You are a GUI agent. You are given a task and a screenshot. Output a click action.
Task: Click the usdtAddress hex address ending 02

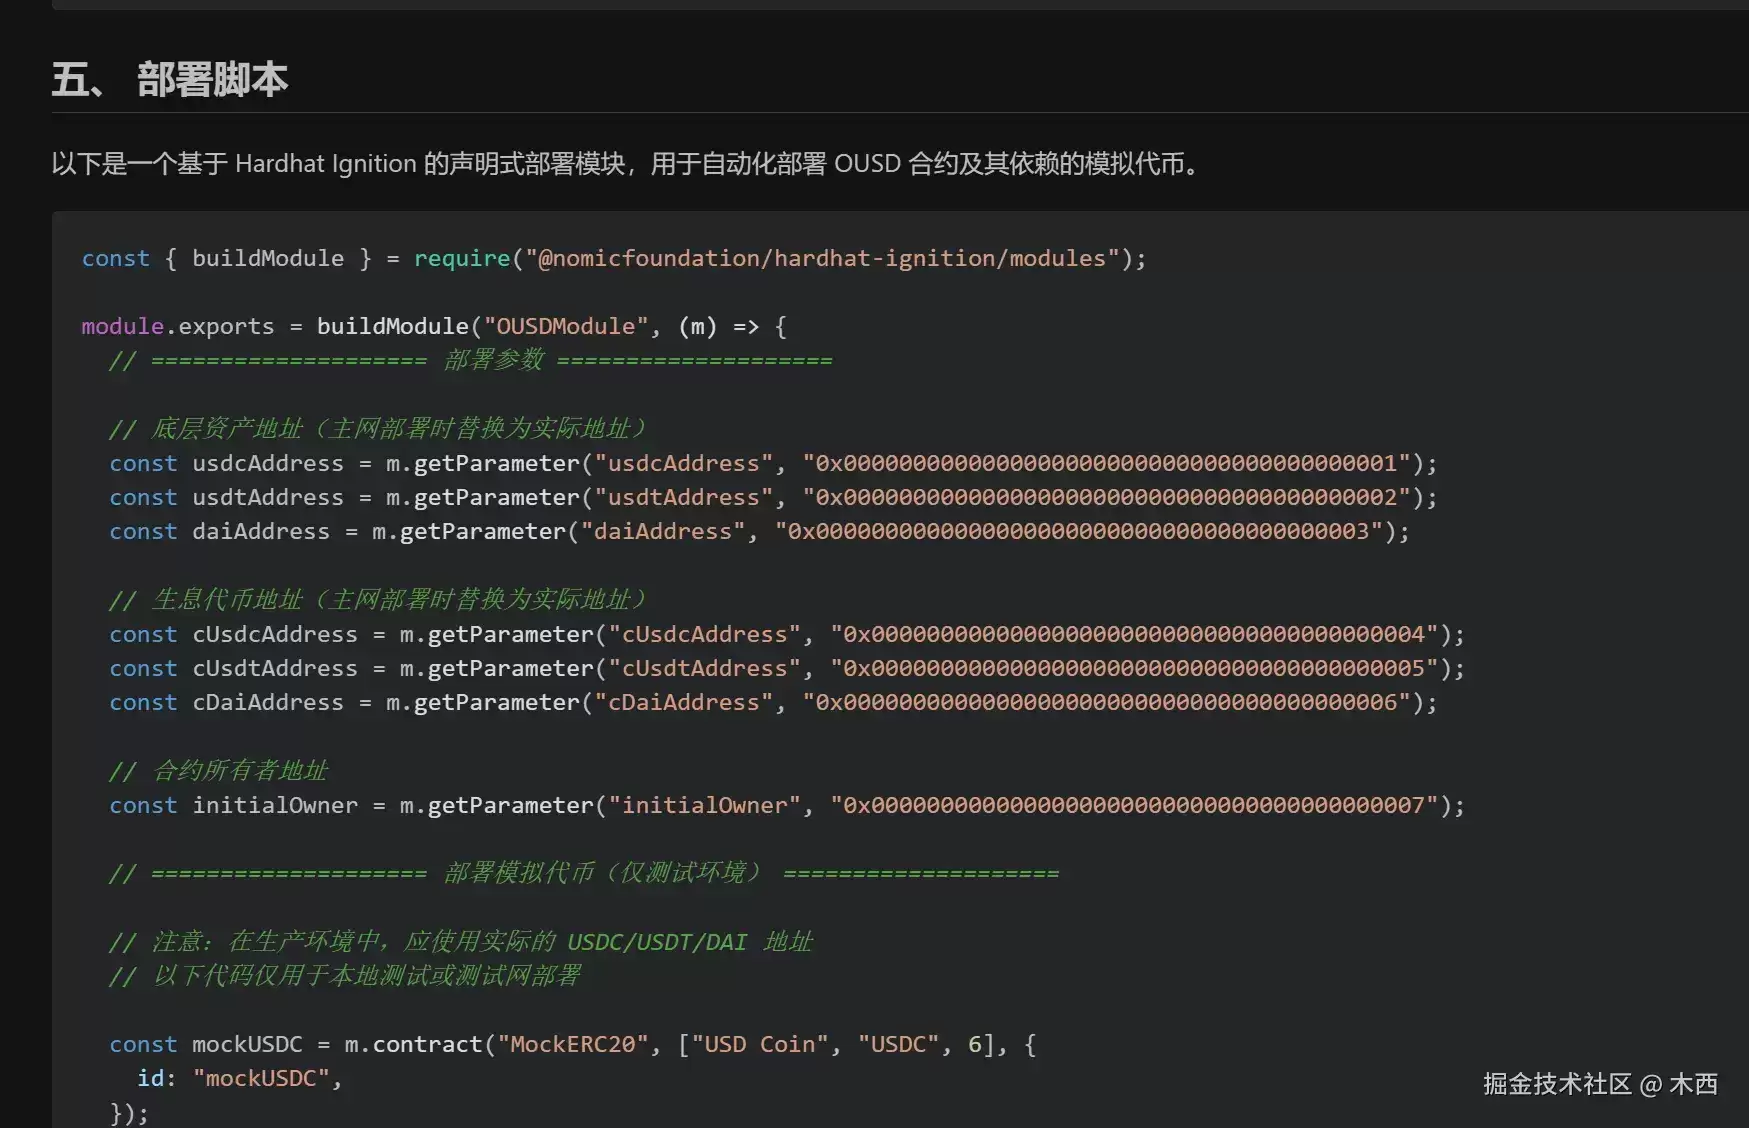coord(1107,497)
